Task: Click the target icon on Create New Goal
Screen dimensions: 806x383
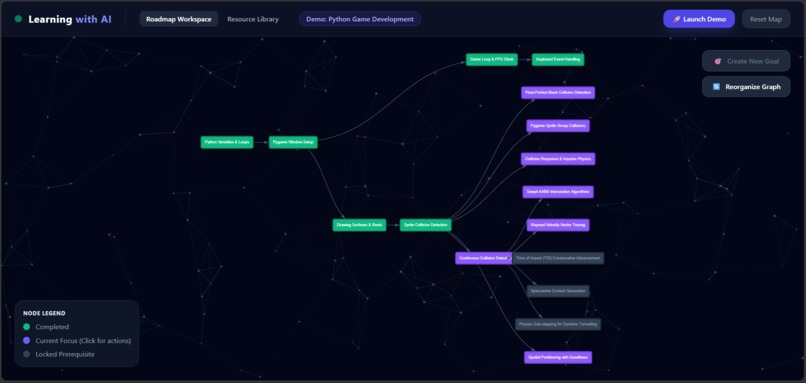Action: [x=718, y=61]
